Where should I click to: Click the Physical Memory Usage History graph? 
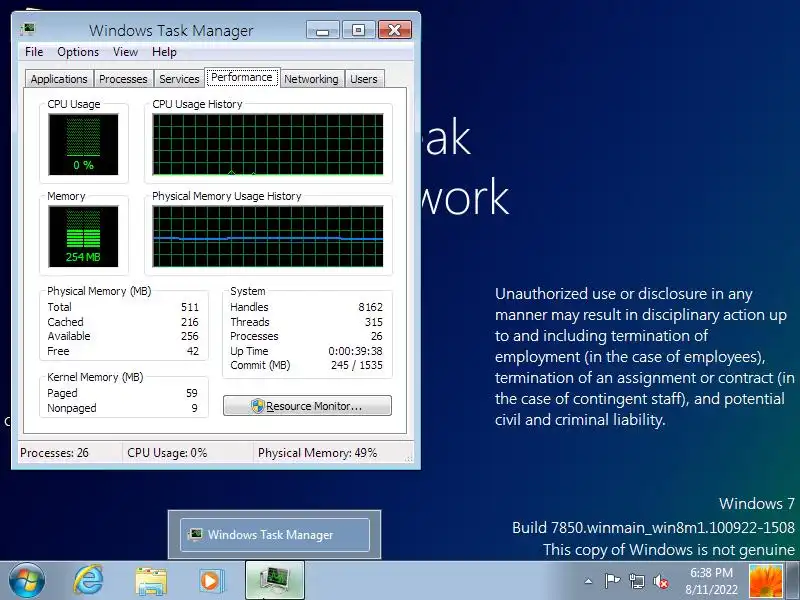(268, 236)
